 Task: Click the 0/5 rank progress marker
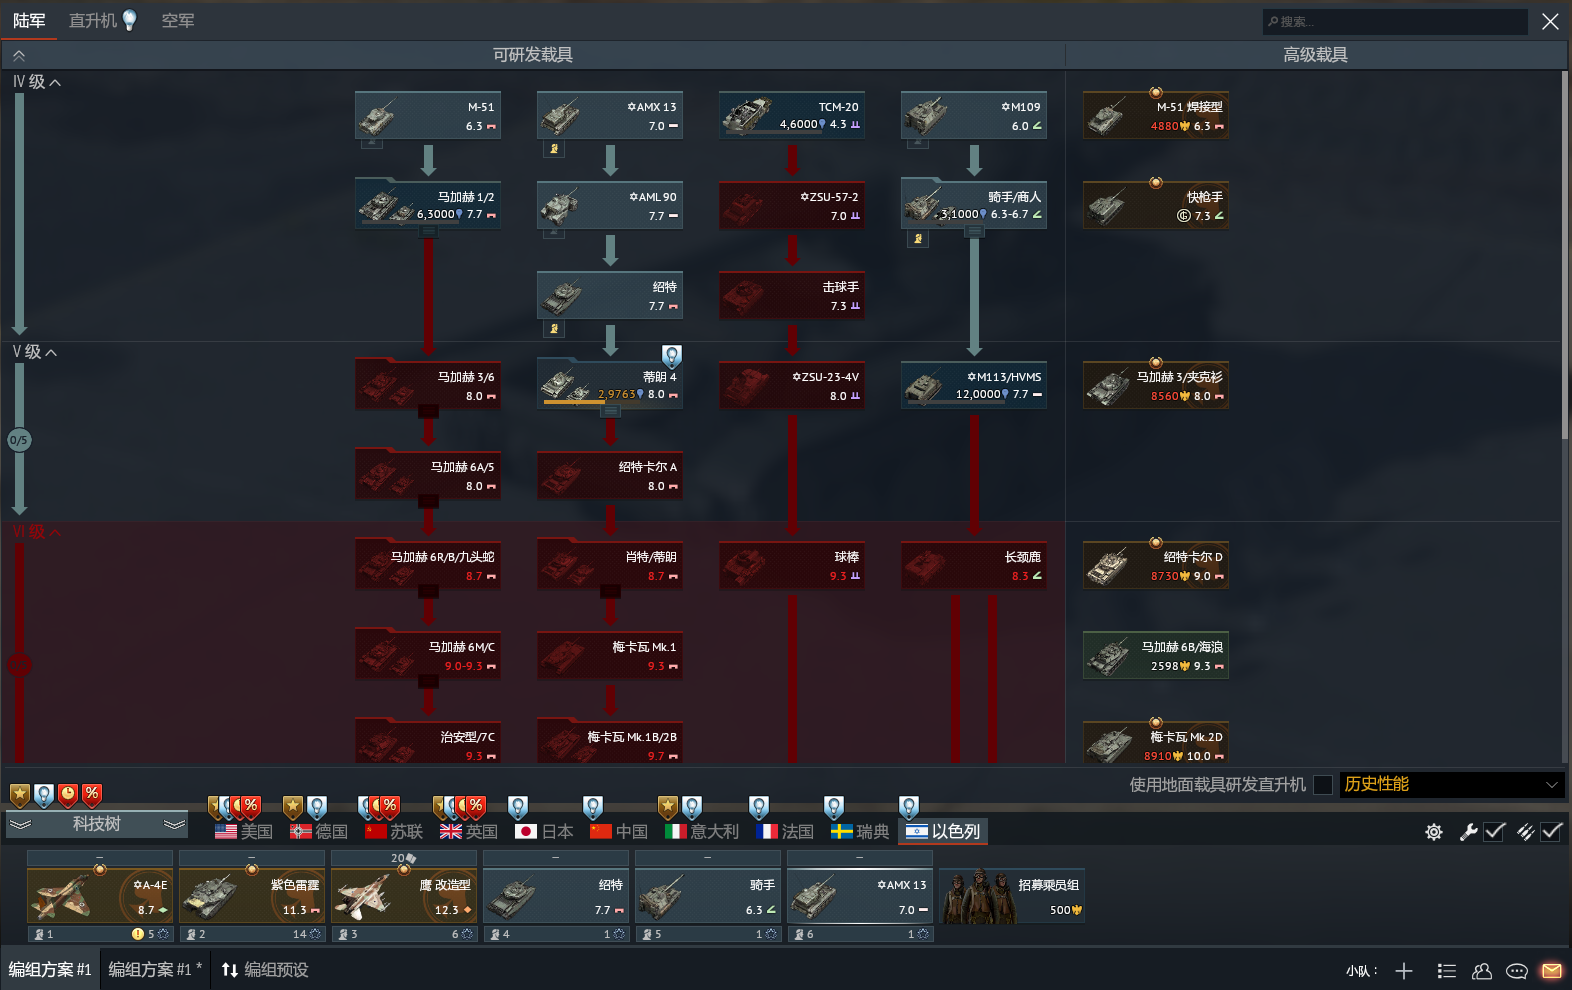[19, 440]
